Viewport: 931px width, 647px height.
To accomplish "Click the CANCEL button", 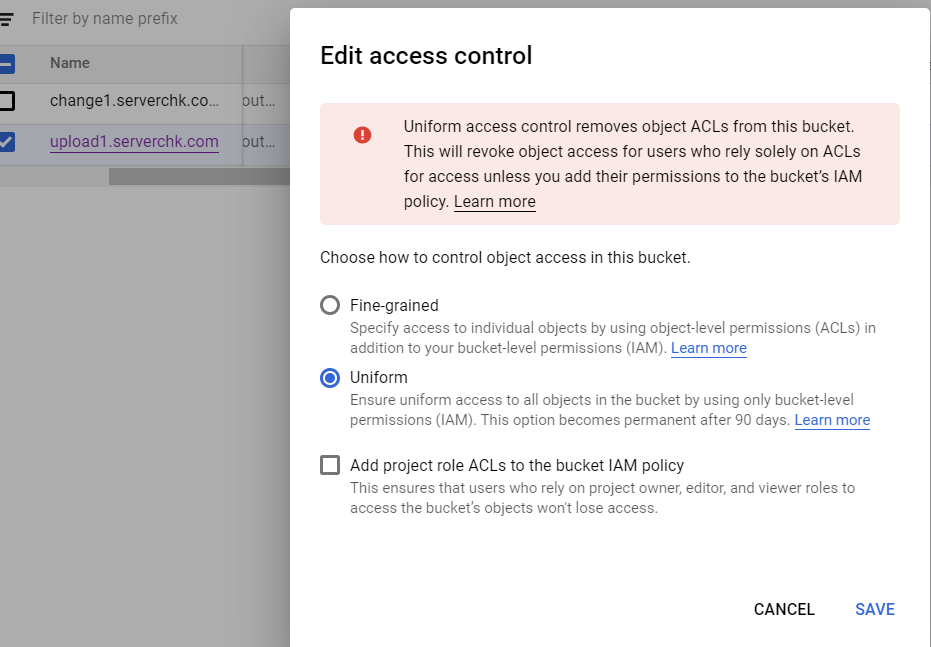I will (784, 610).
